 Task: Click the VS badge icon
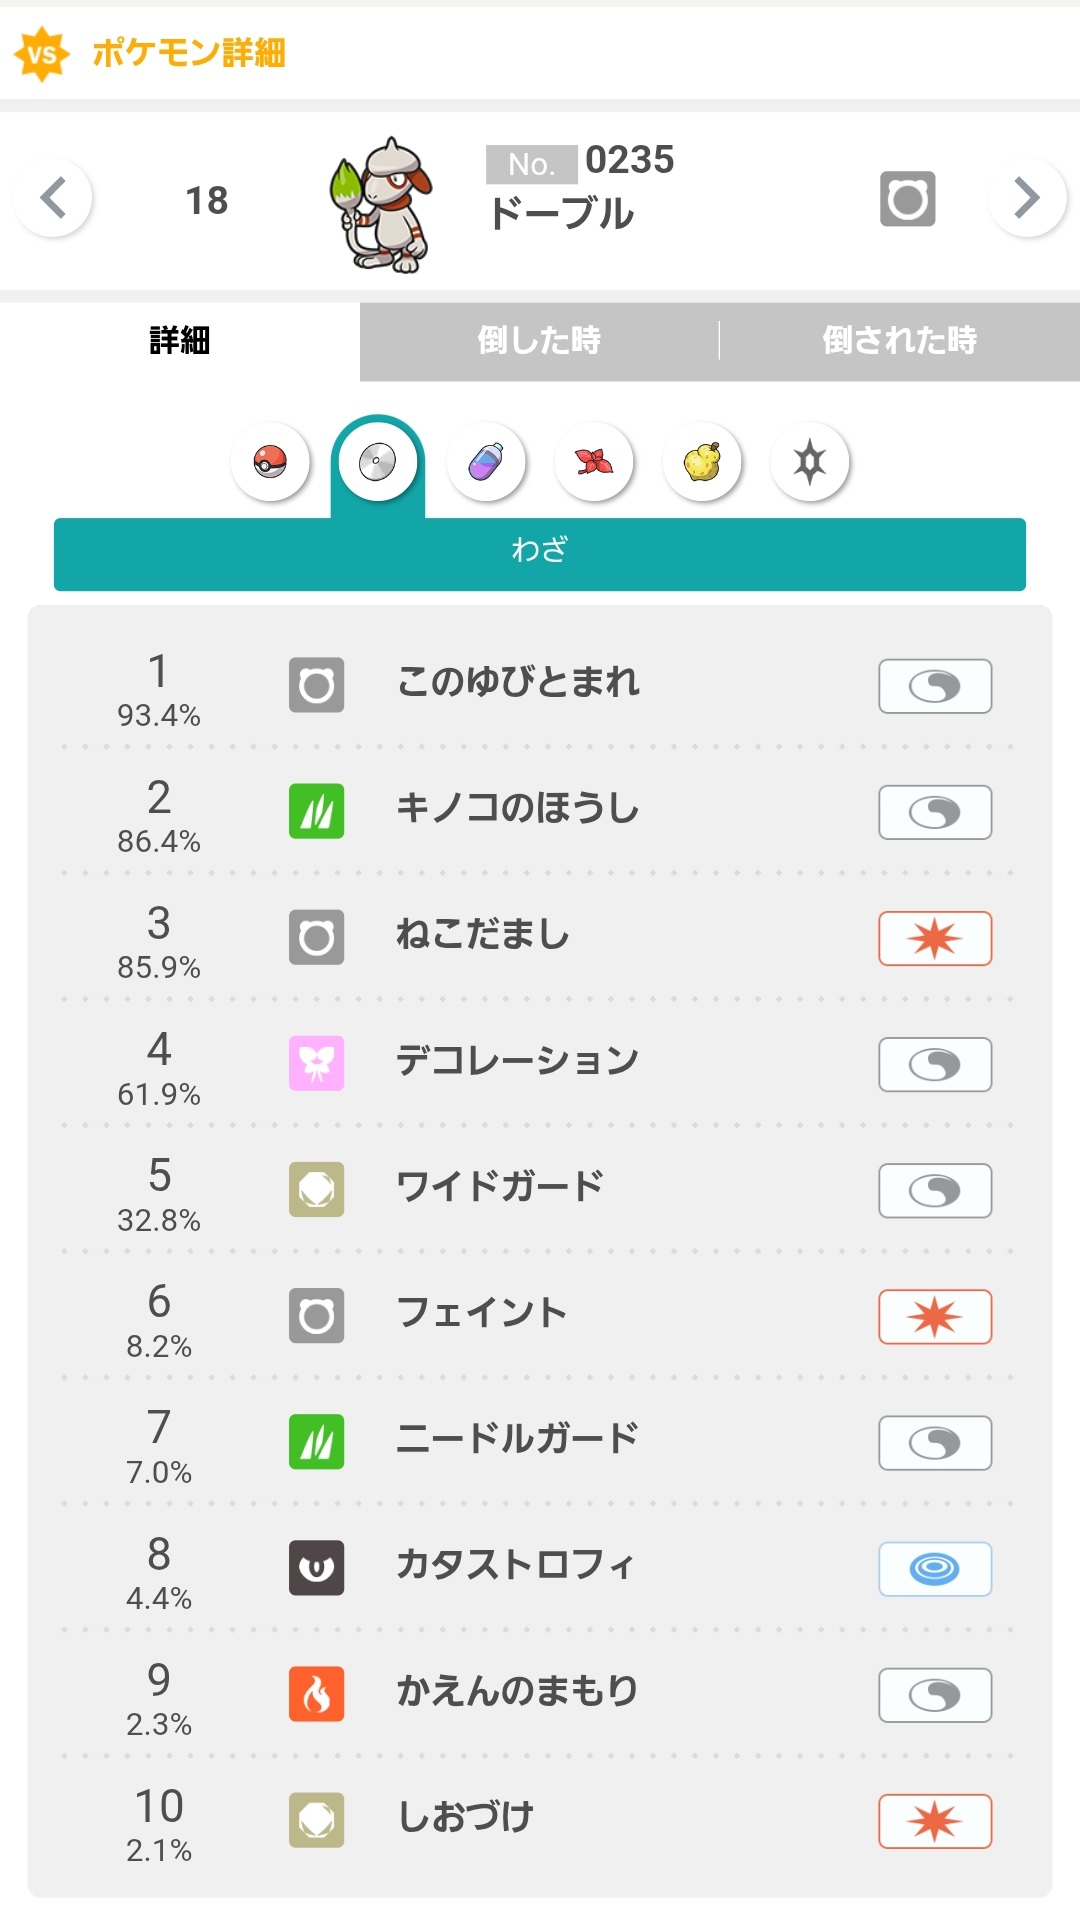click(42, 53)
